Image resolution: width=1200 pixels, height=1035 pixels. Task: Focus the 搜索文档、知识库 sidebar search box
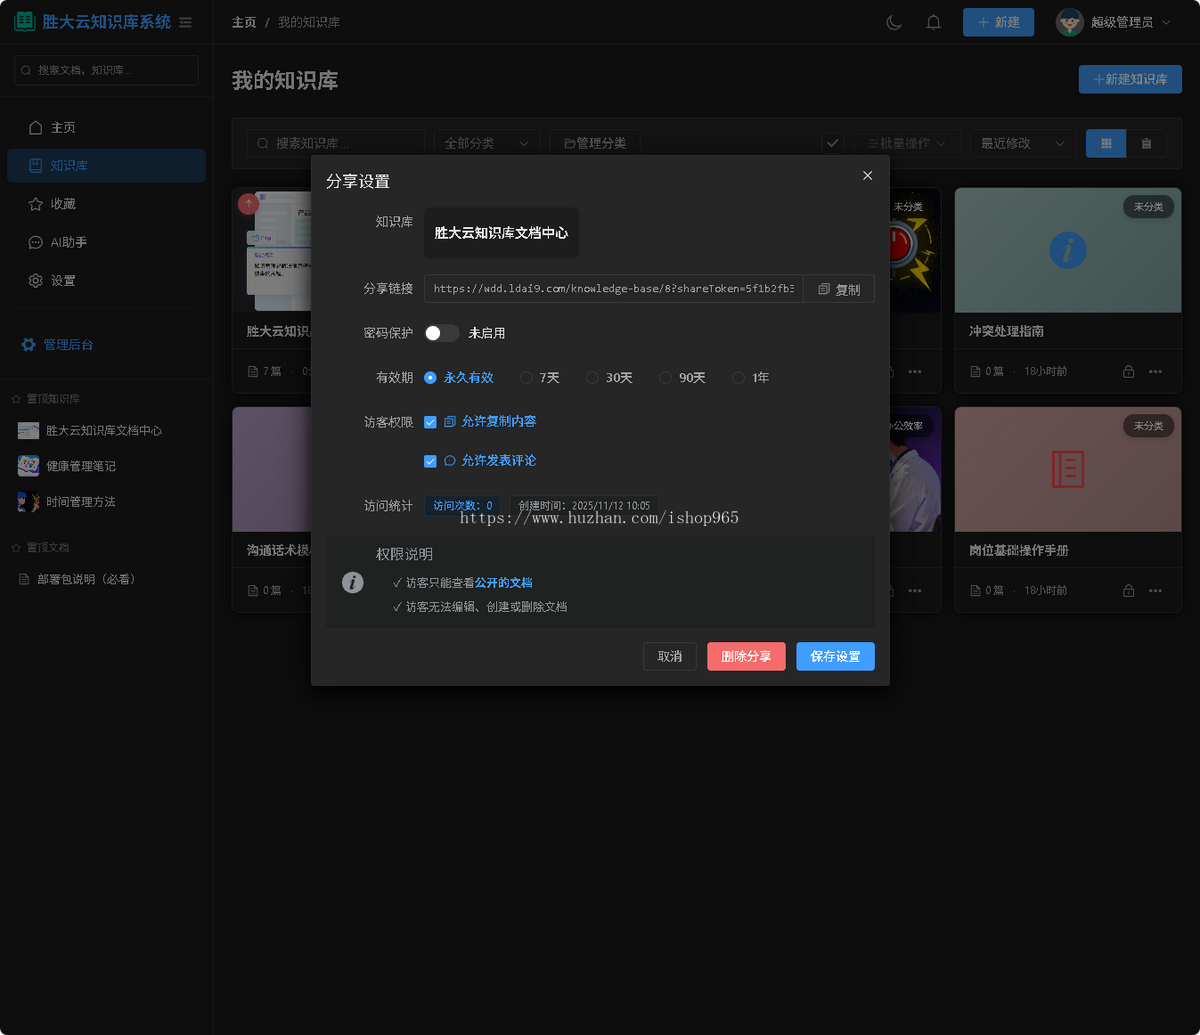click(106, 70)
